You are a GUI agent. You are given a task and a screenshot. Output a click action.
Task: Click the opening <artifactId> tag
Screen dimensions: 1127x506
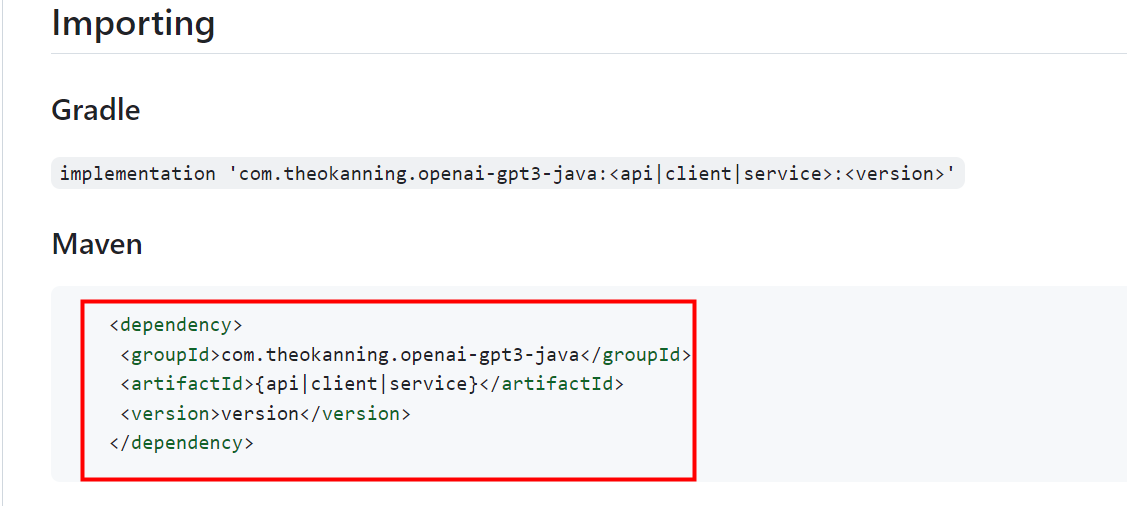pyautogui.click(x=187, y=385)
